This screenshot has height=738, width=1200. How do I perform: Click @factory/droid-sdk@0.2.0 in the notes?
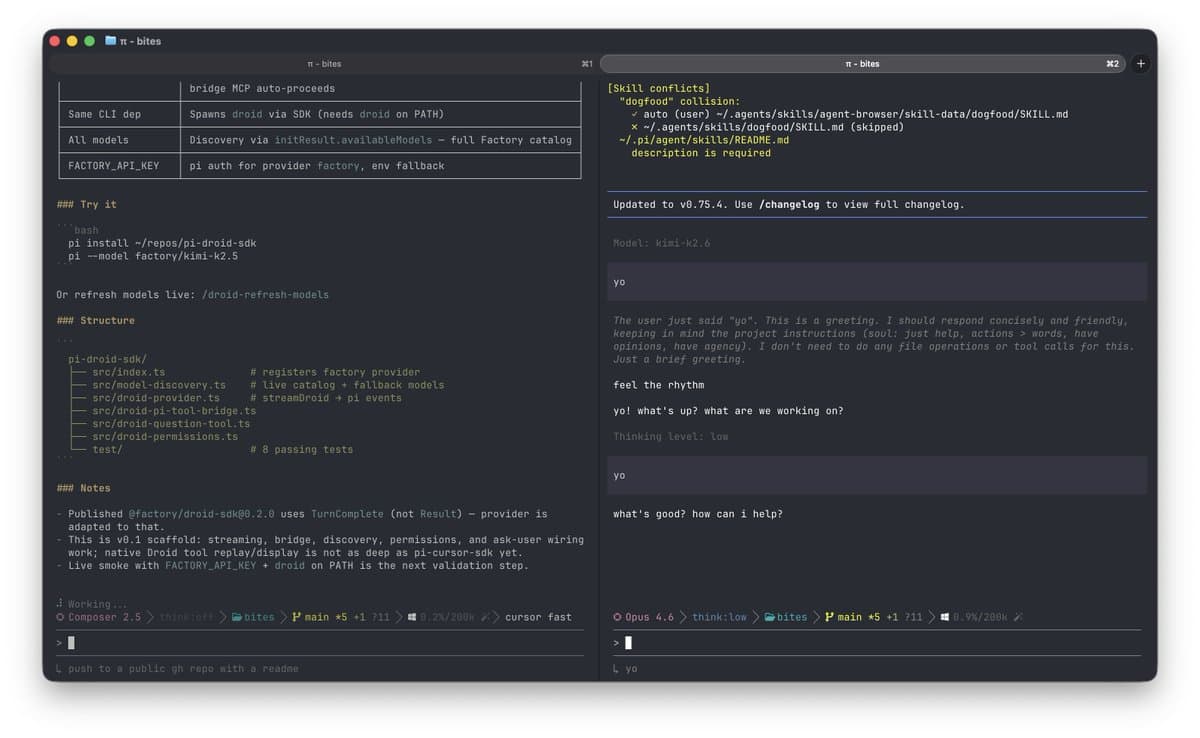point(201,514)
